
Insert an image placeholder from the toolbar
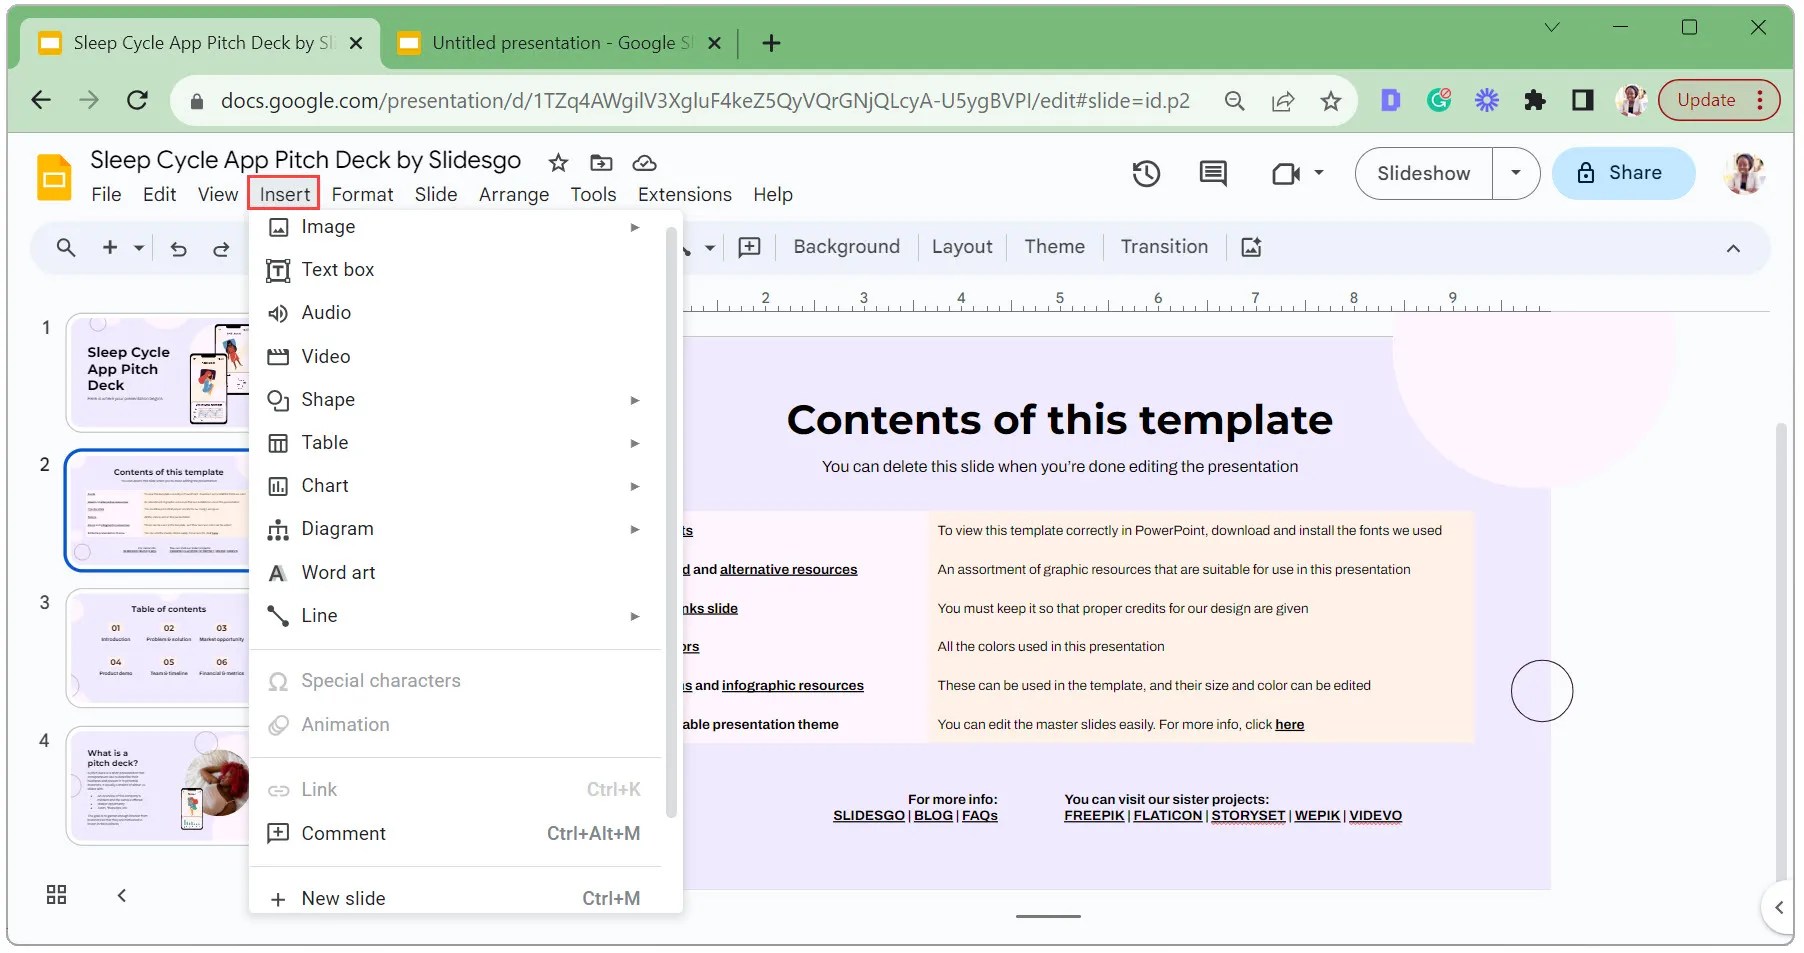coord(1249,247)
